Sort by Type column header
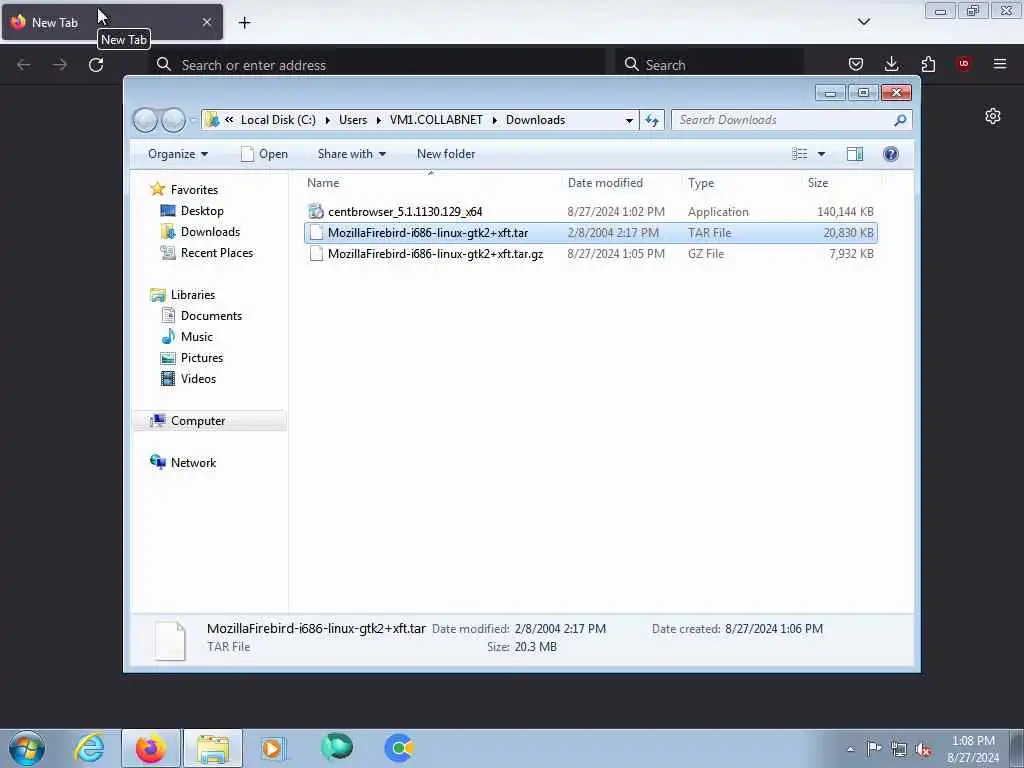The height and width of the screenshot is (768, 1024). [741, 183]
